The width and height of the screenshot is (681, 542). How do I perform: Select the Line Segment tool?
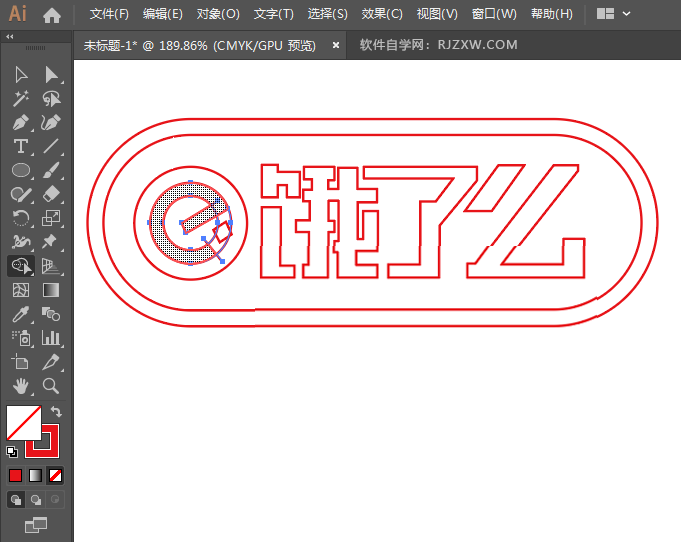point(51,146)
